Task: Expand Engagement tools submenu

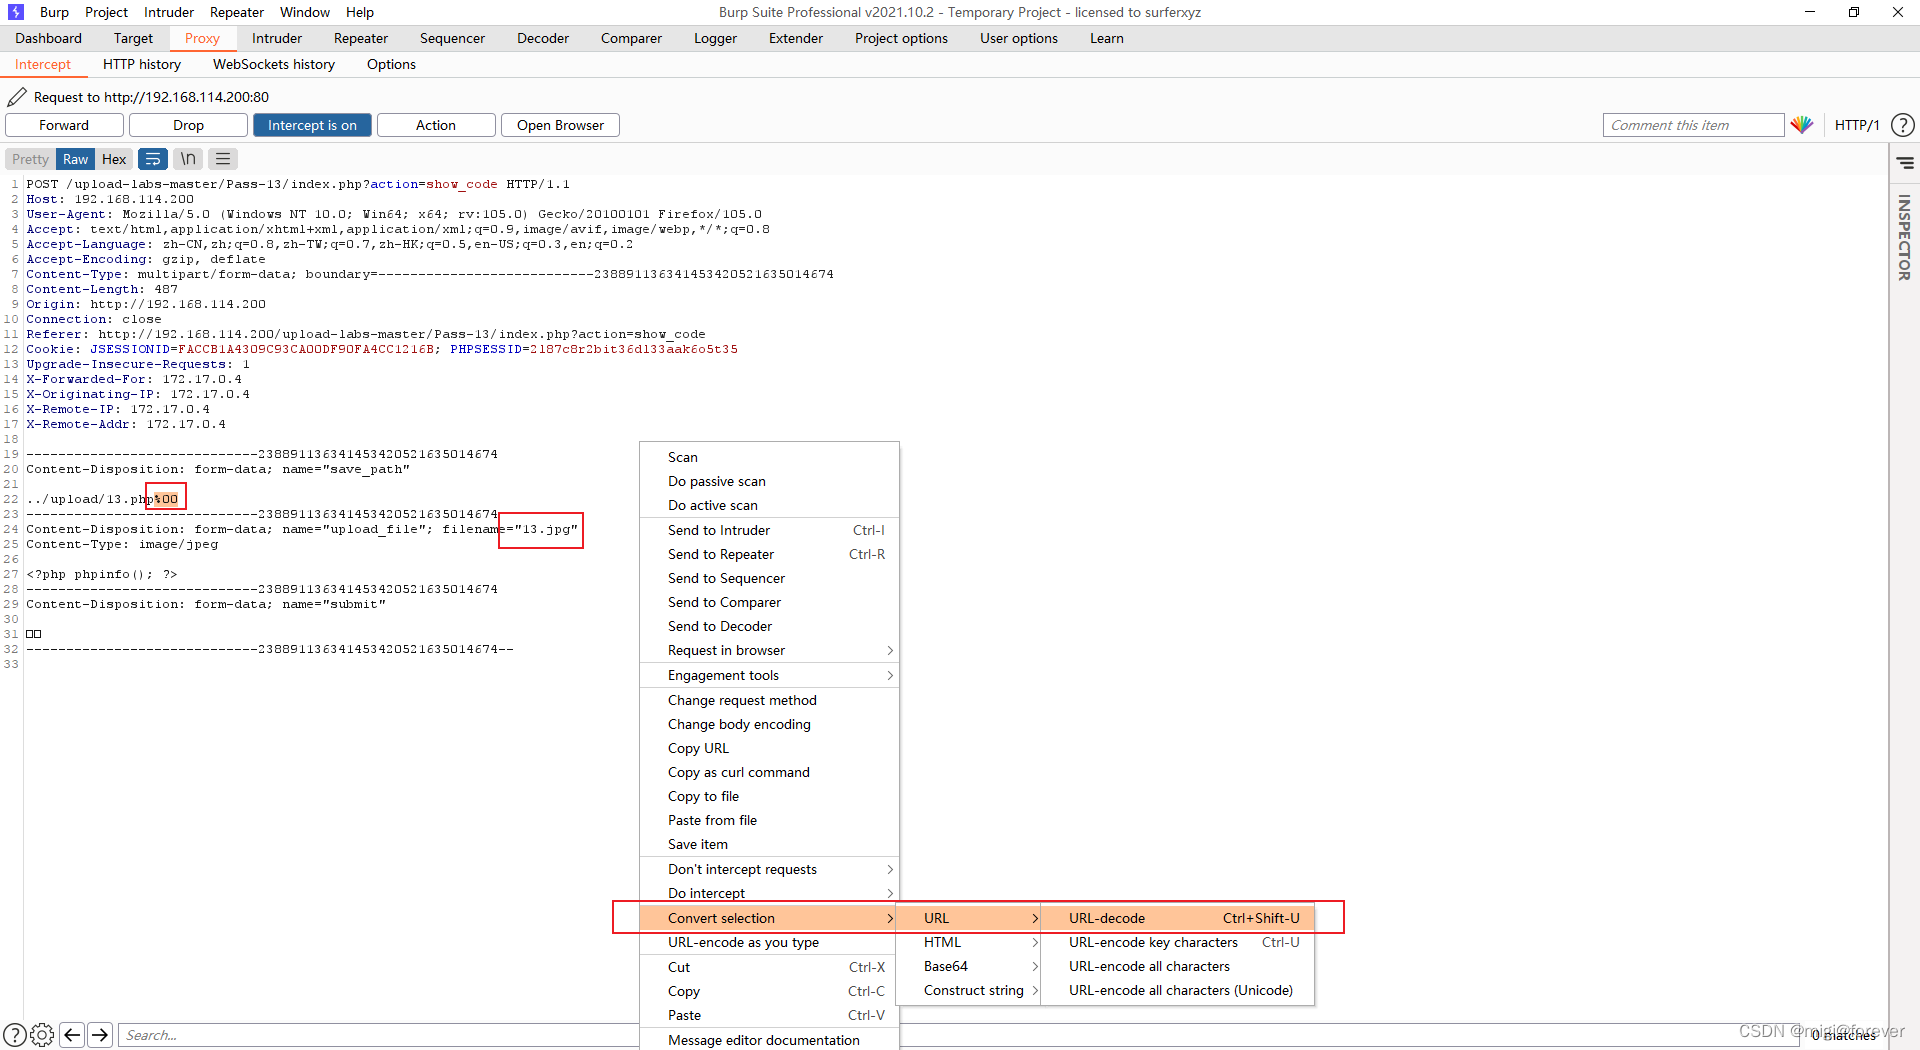Action: [x=769, y=676]
